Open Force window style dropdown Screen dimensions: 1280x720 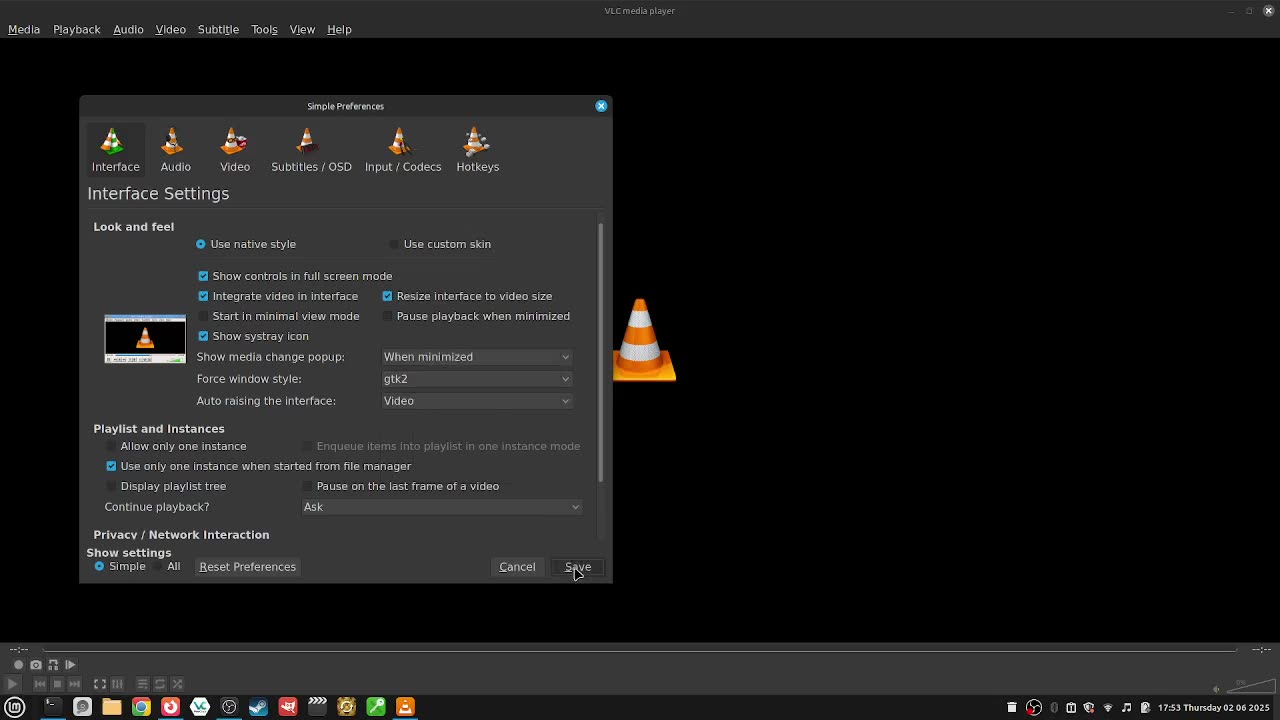coord(477,379)
